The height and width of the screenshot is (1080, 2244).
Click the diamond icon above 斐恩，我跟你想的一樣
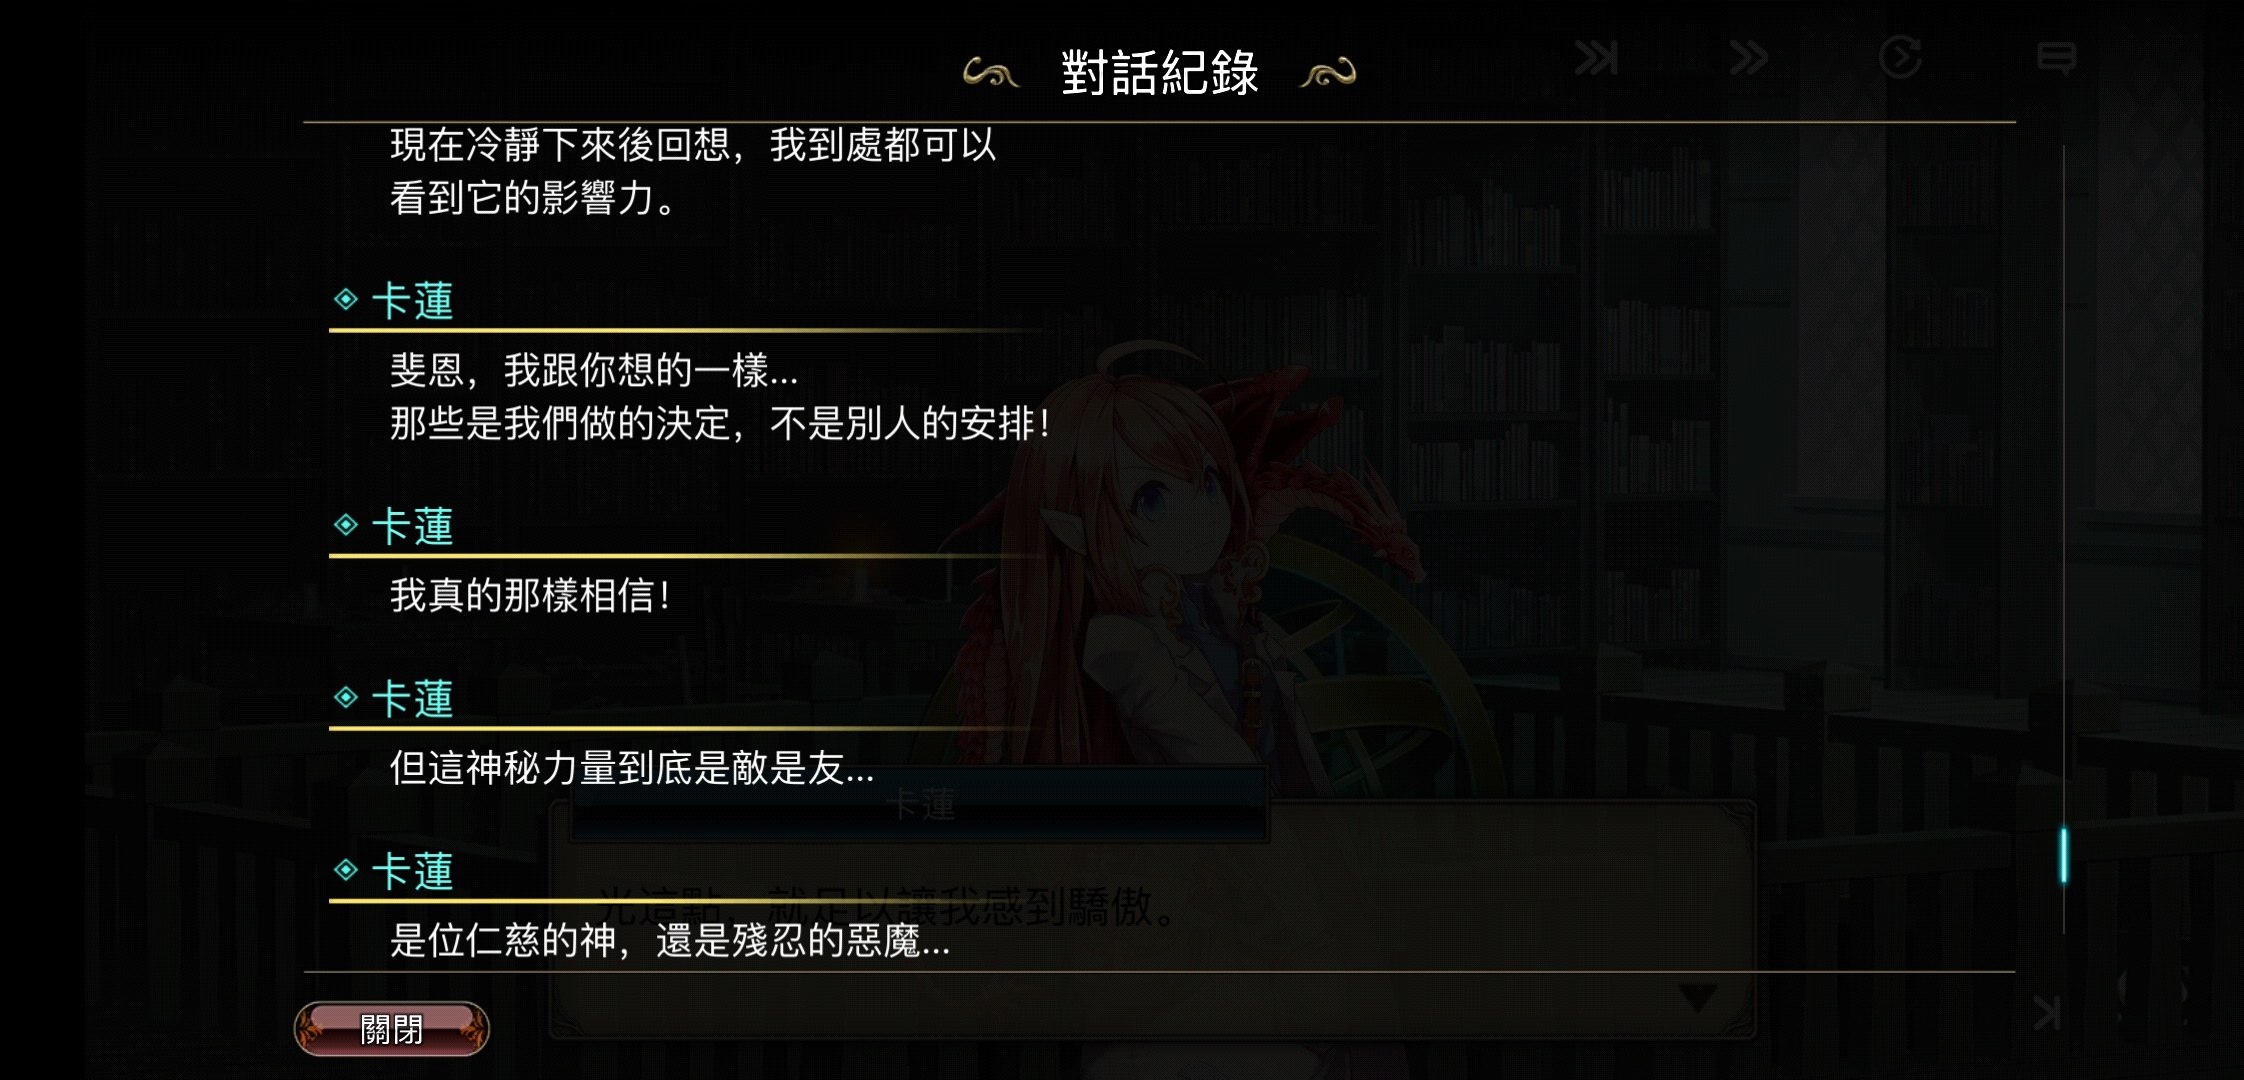click(x=346, y=299)
